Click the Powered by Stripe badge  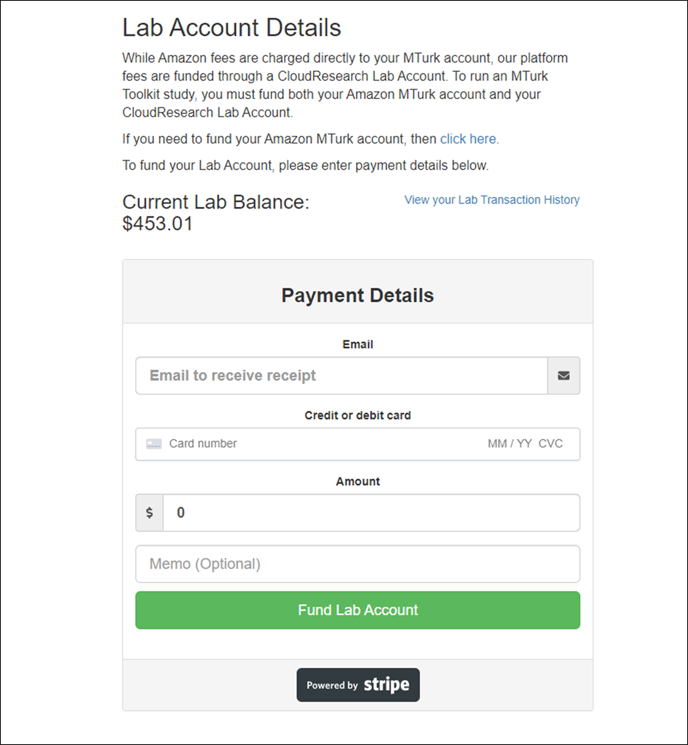coord(358,685)
